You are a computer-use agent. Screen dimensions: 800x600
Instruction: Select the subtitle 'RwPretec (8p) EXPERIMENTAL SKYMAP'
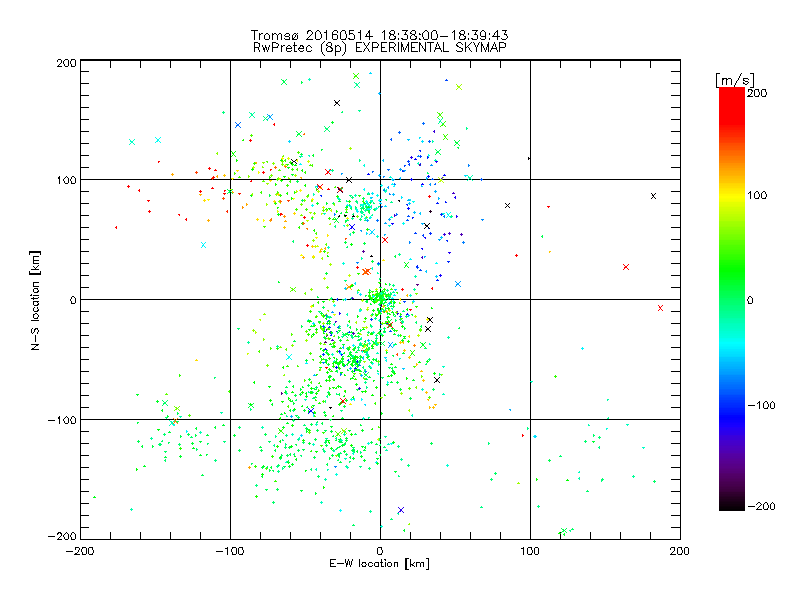pos(379,48)
